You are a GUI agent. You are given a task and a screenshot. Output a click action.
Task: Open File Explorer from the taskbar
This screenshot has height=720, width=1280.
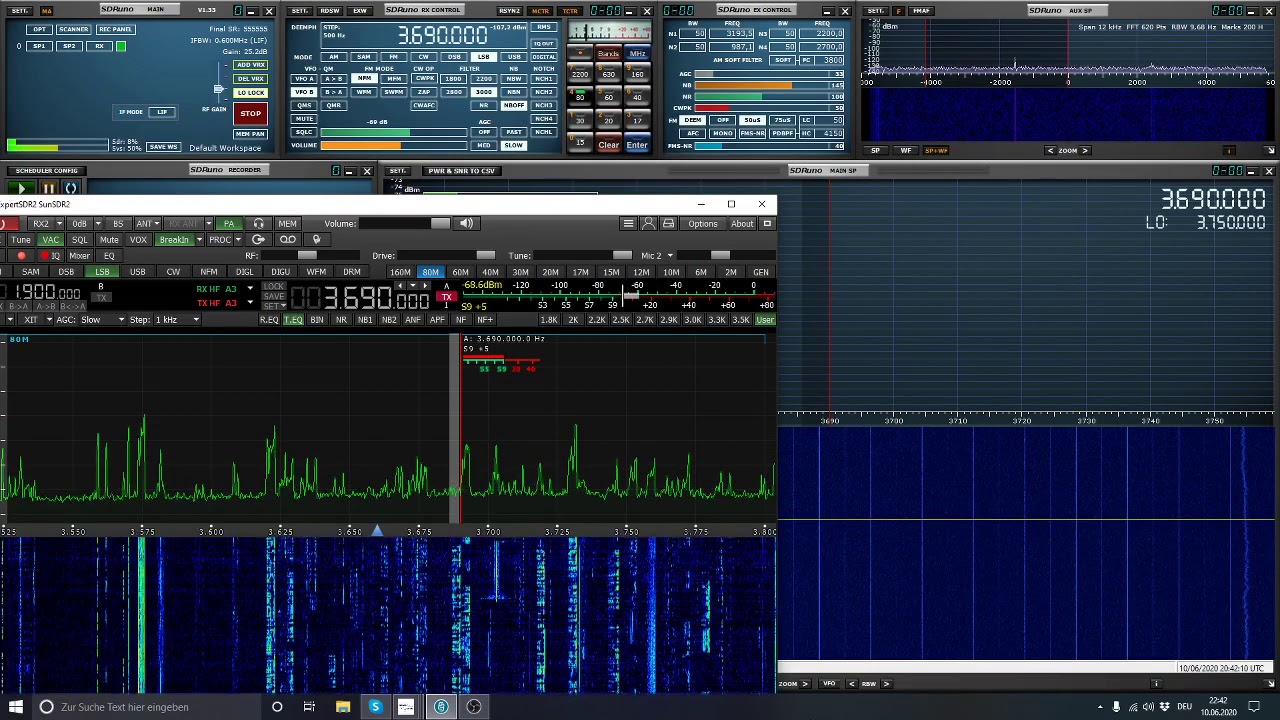[x=343, y=707]
